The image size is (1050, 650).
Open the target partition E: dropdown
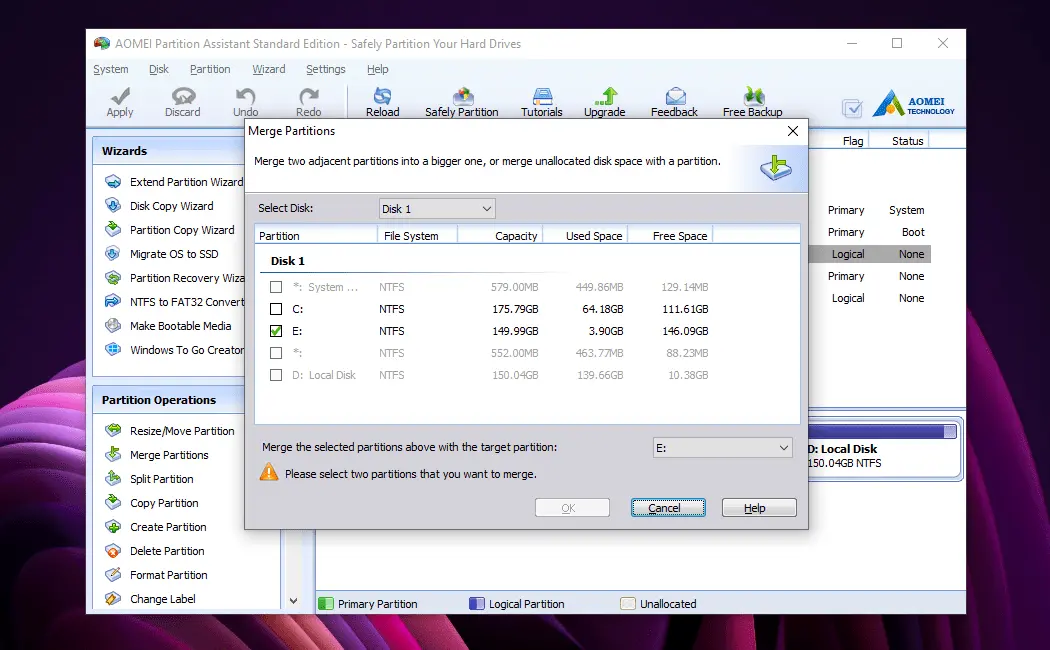point(723,448)
